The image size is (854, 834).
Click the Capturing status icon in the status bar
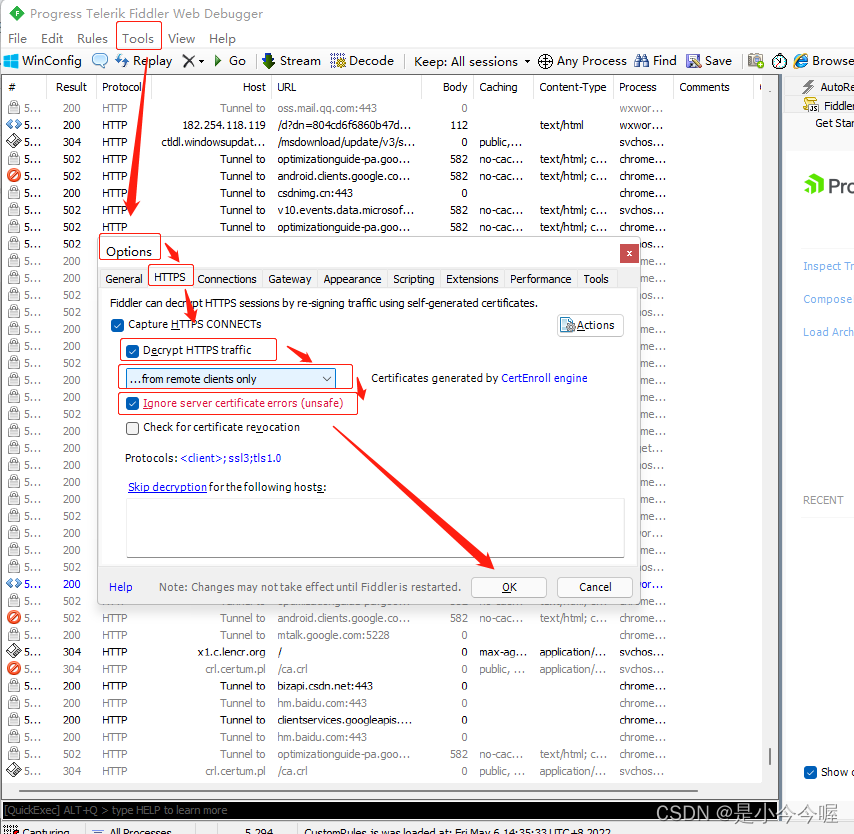coord(11,830)
